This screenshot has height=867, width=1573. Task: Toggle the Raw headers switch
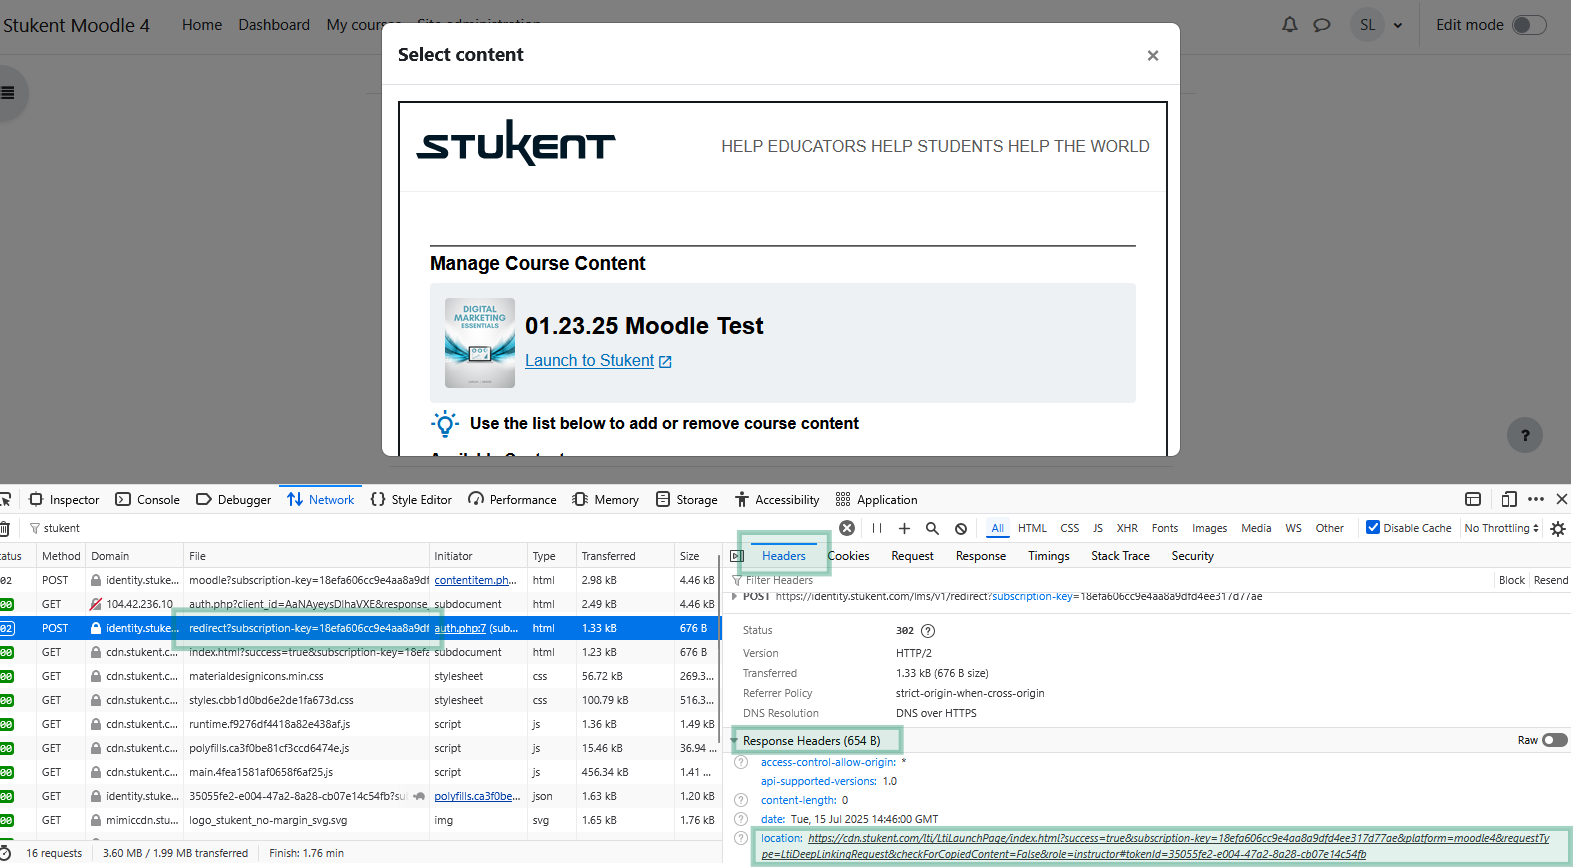1555,740
